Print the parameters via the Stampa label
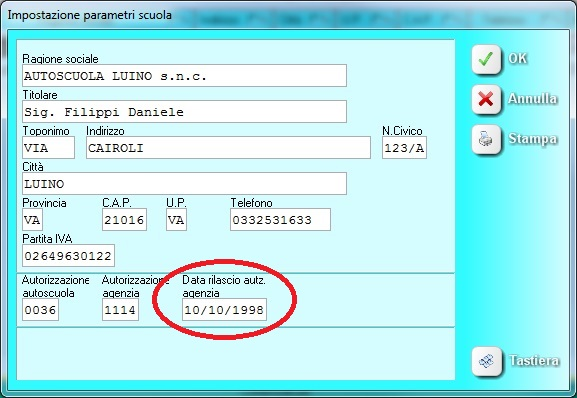 click(x=532, y=139)
